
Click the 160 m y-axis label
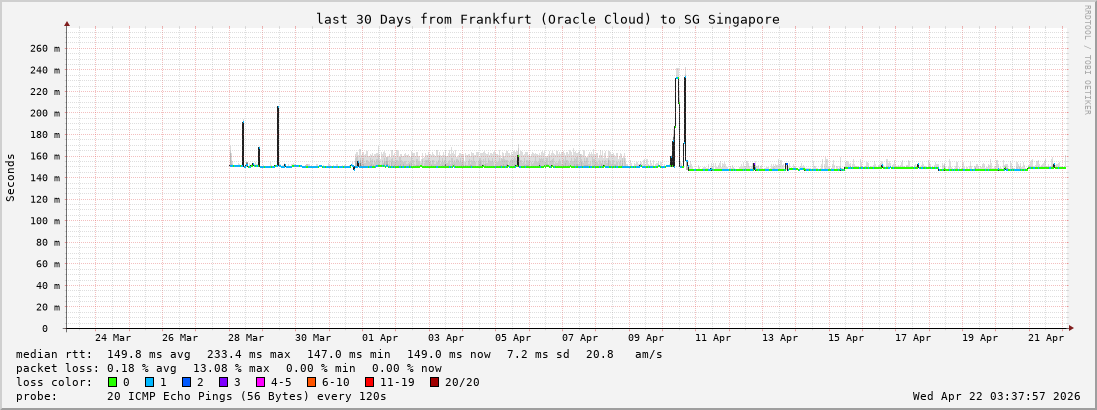point(44,156)
